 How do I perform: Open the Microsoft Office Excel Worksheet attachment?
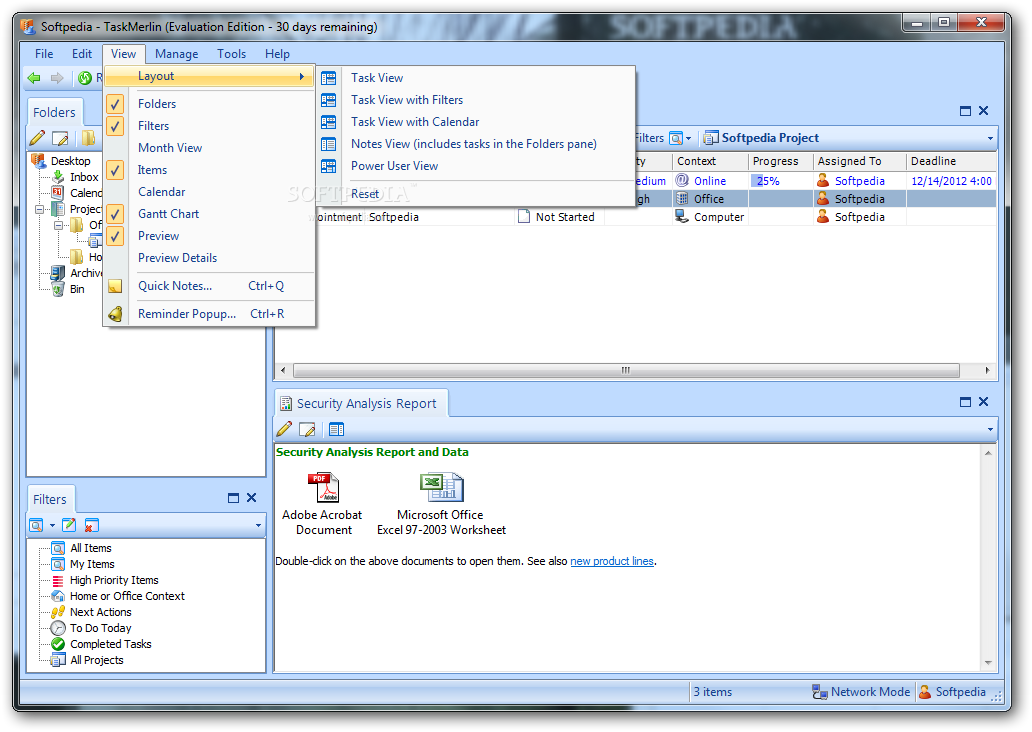(x=442, y=504)
